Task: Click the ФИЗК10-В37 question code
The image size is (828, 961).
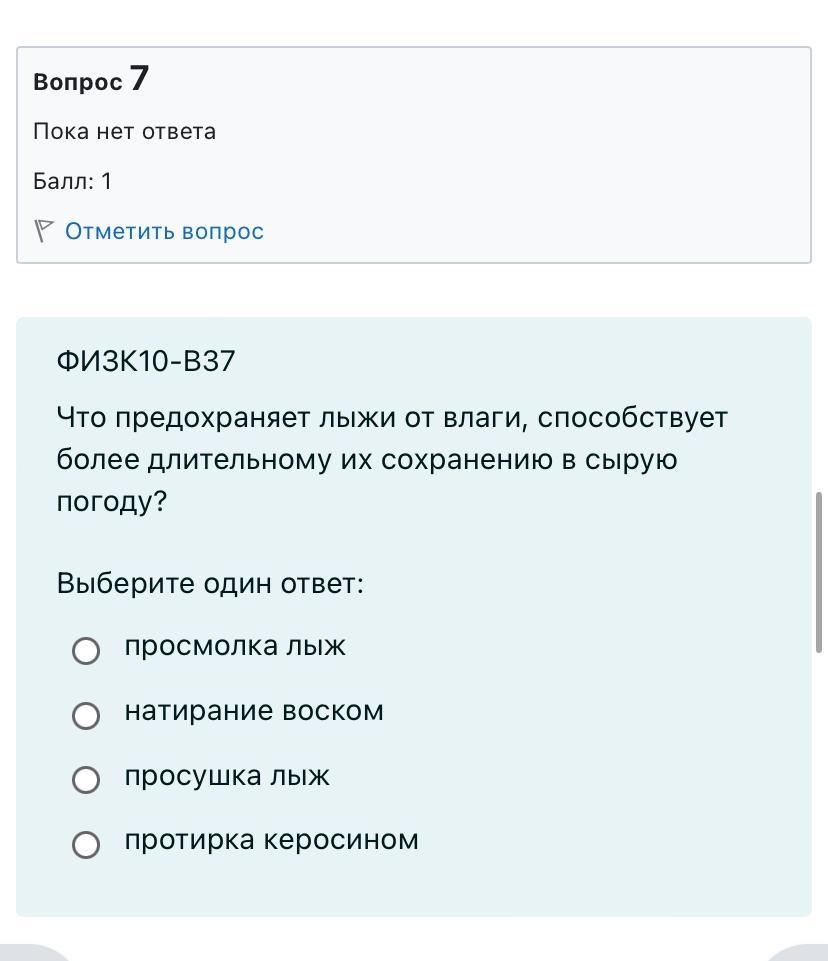Action: coord(146,361)
